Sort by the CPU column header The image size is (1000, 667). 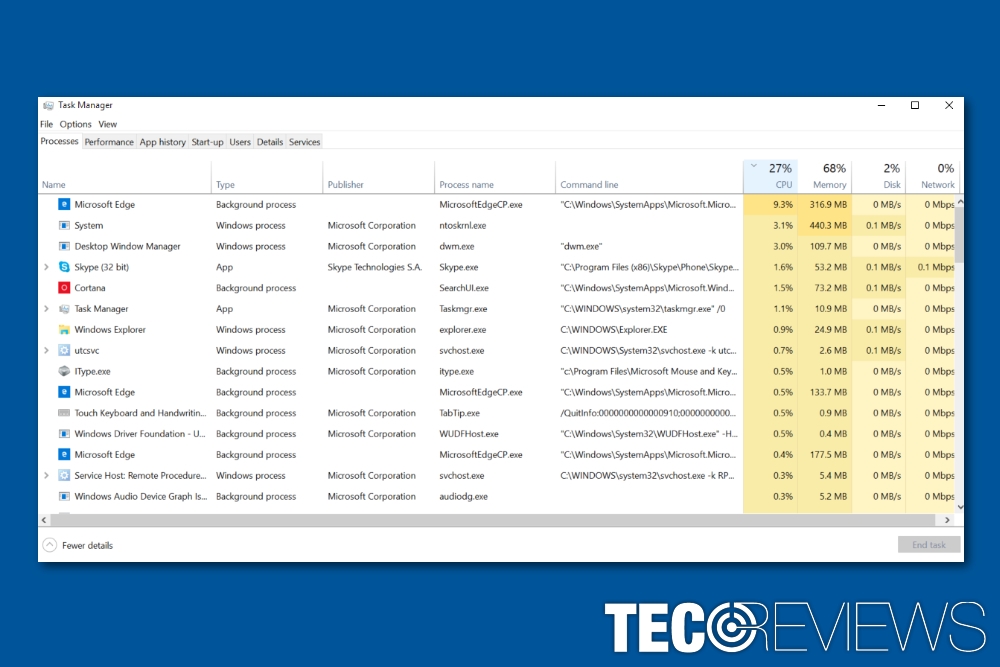(770, 177)
